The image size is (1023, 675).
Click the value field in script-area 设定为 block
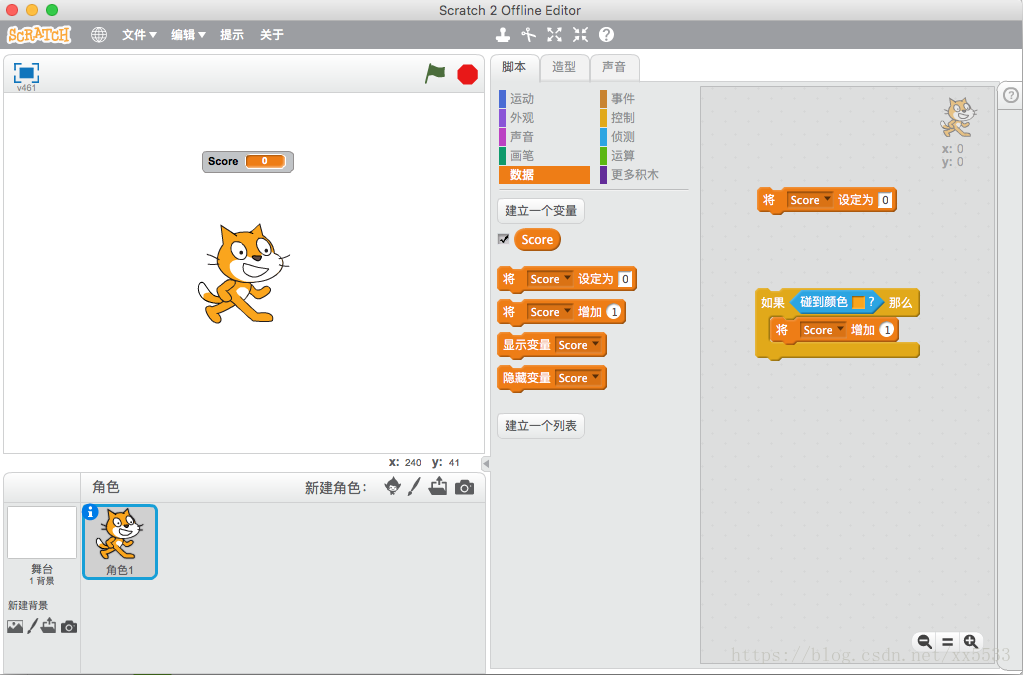tap(885, 200)
